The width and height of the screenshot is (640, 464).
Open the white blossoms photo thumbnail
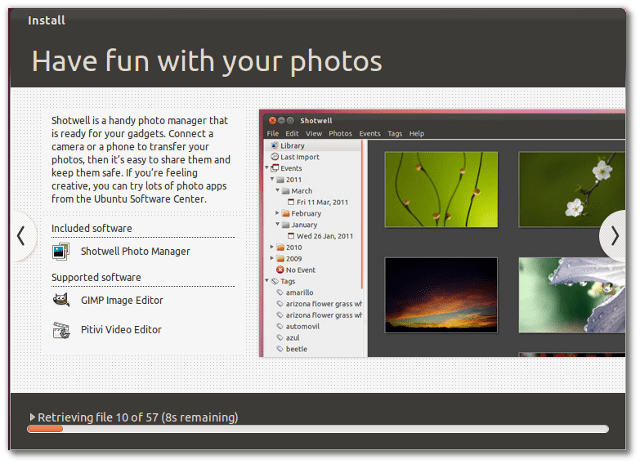[x=571, y=190]
